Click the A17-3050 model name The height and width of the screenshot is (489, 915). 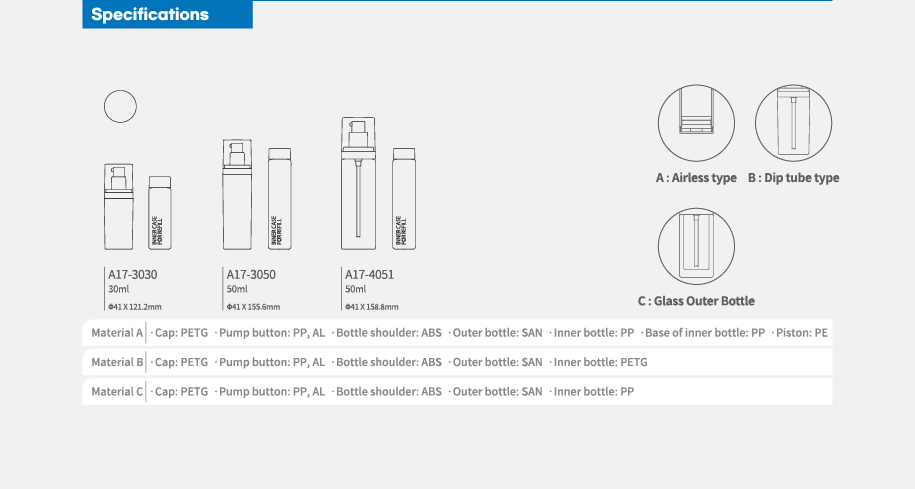[x=251, y=274]
